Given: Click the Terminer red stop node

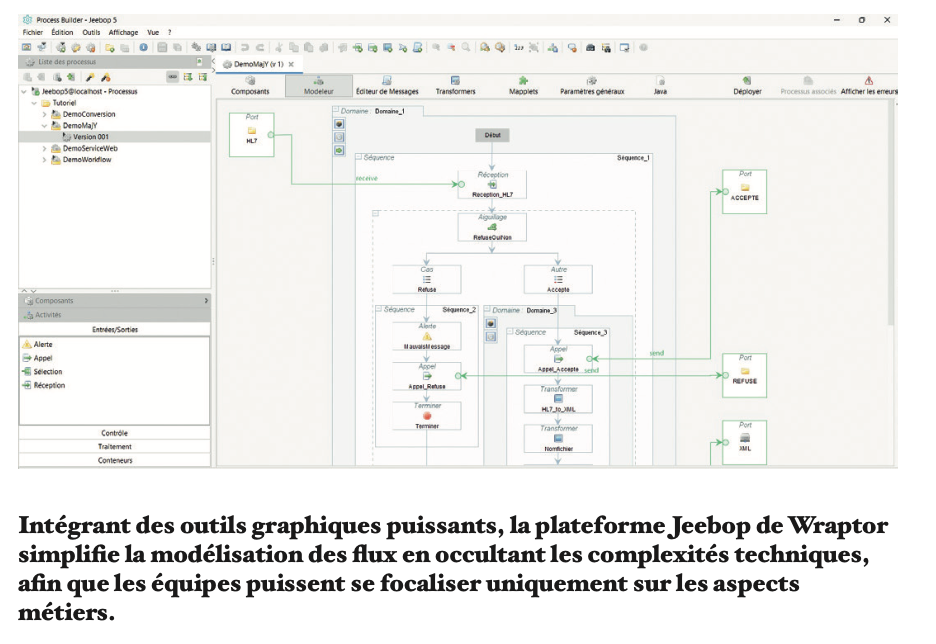Looking at the screenshot, I should click(x=427, y=416).
